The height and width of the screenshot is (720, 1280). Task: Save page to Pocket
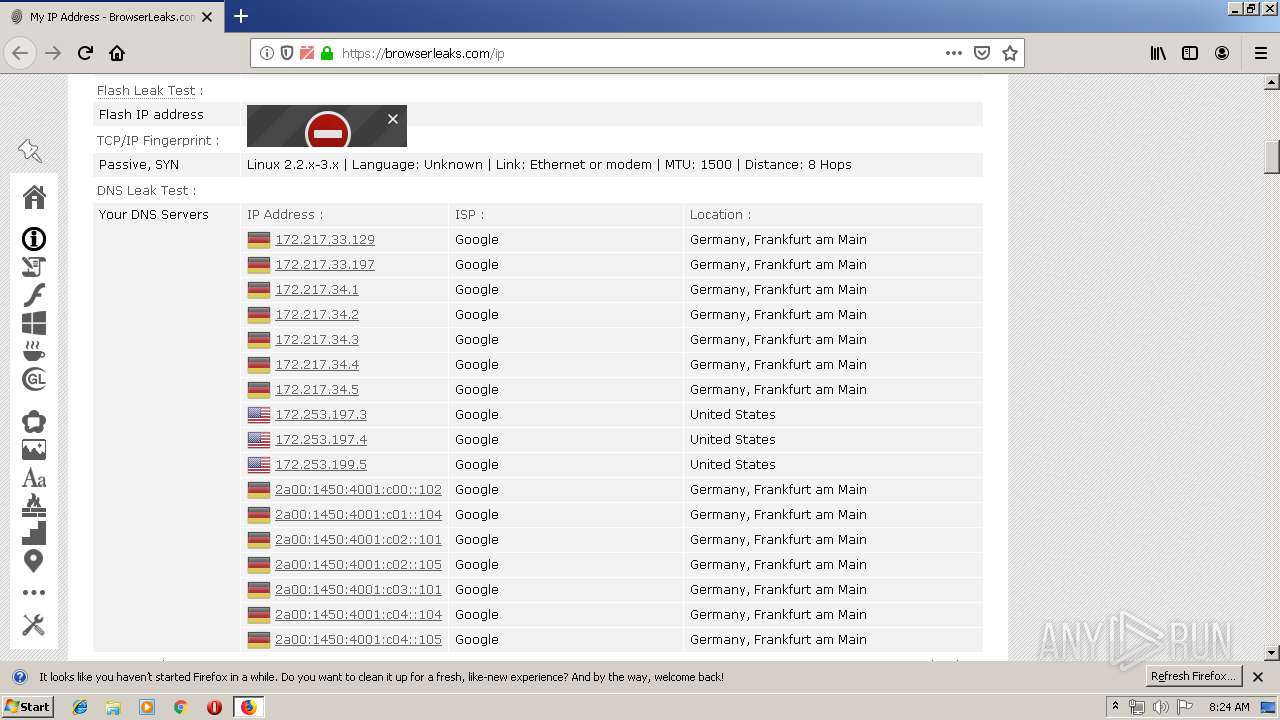pyautogui.click(x=982, y=53)
